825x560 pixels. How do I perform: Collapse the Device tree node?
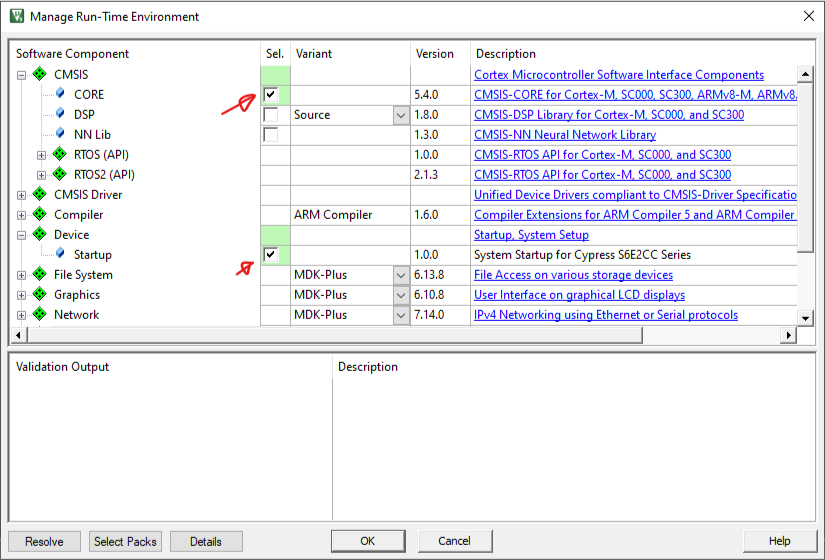(x=21, y=235)
